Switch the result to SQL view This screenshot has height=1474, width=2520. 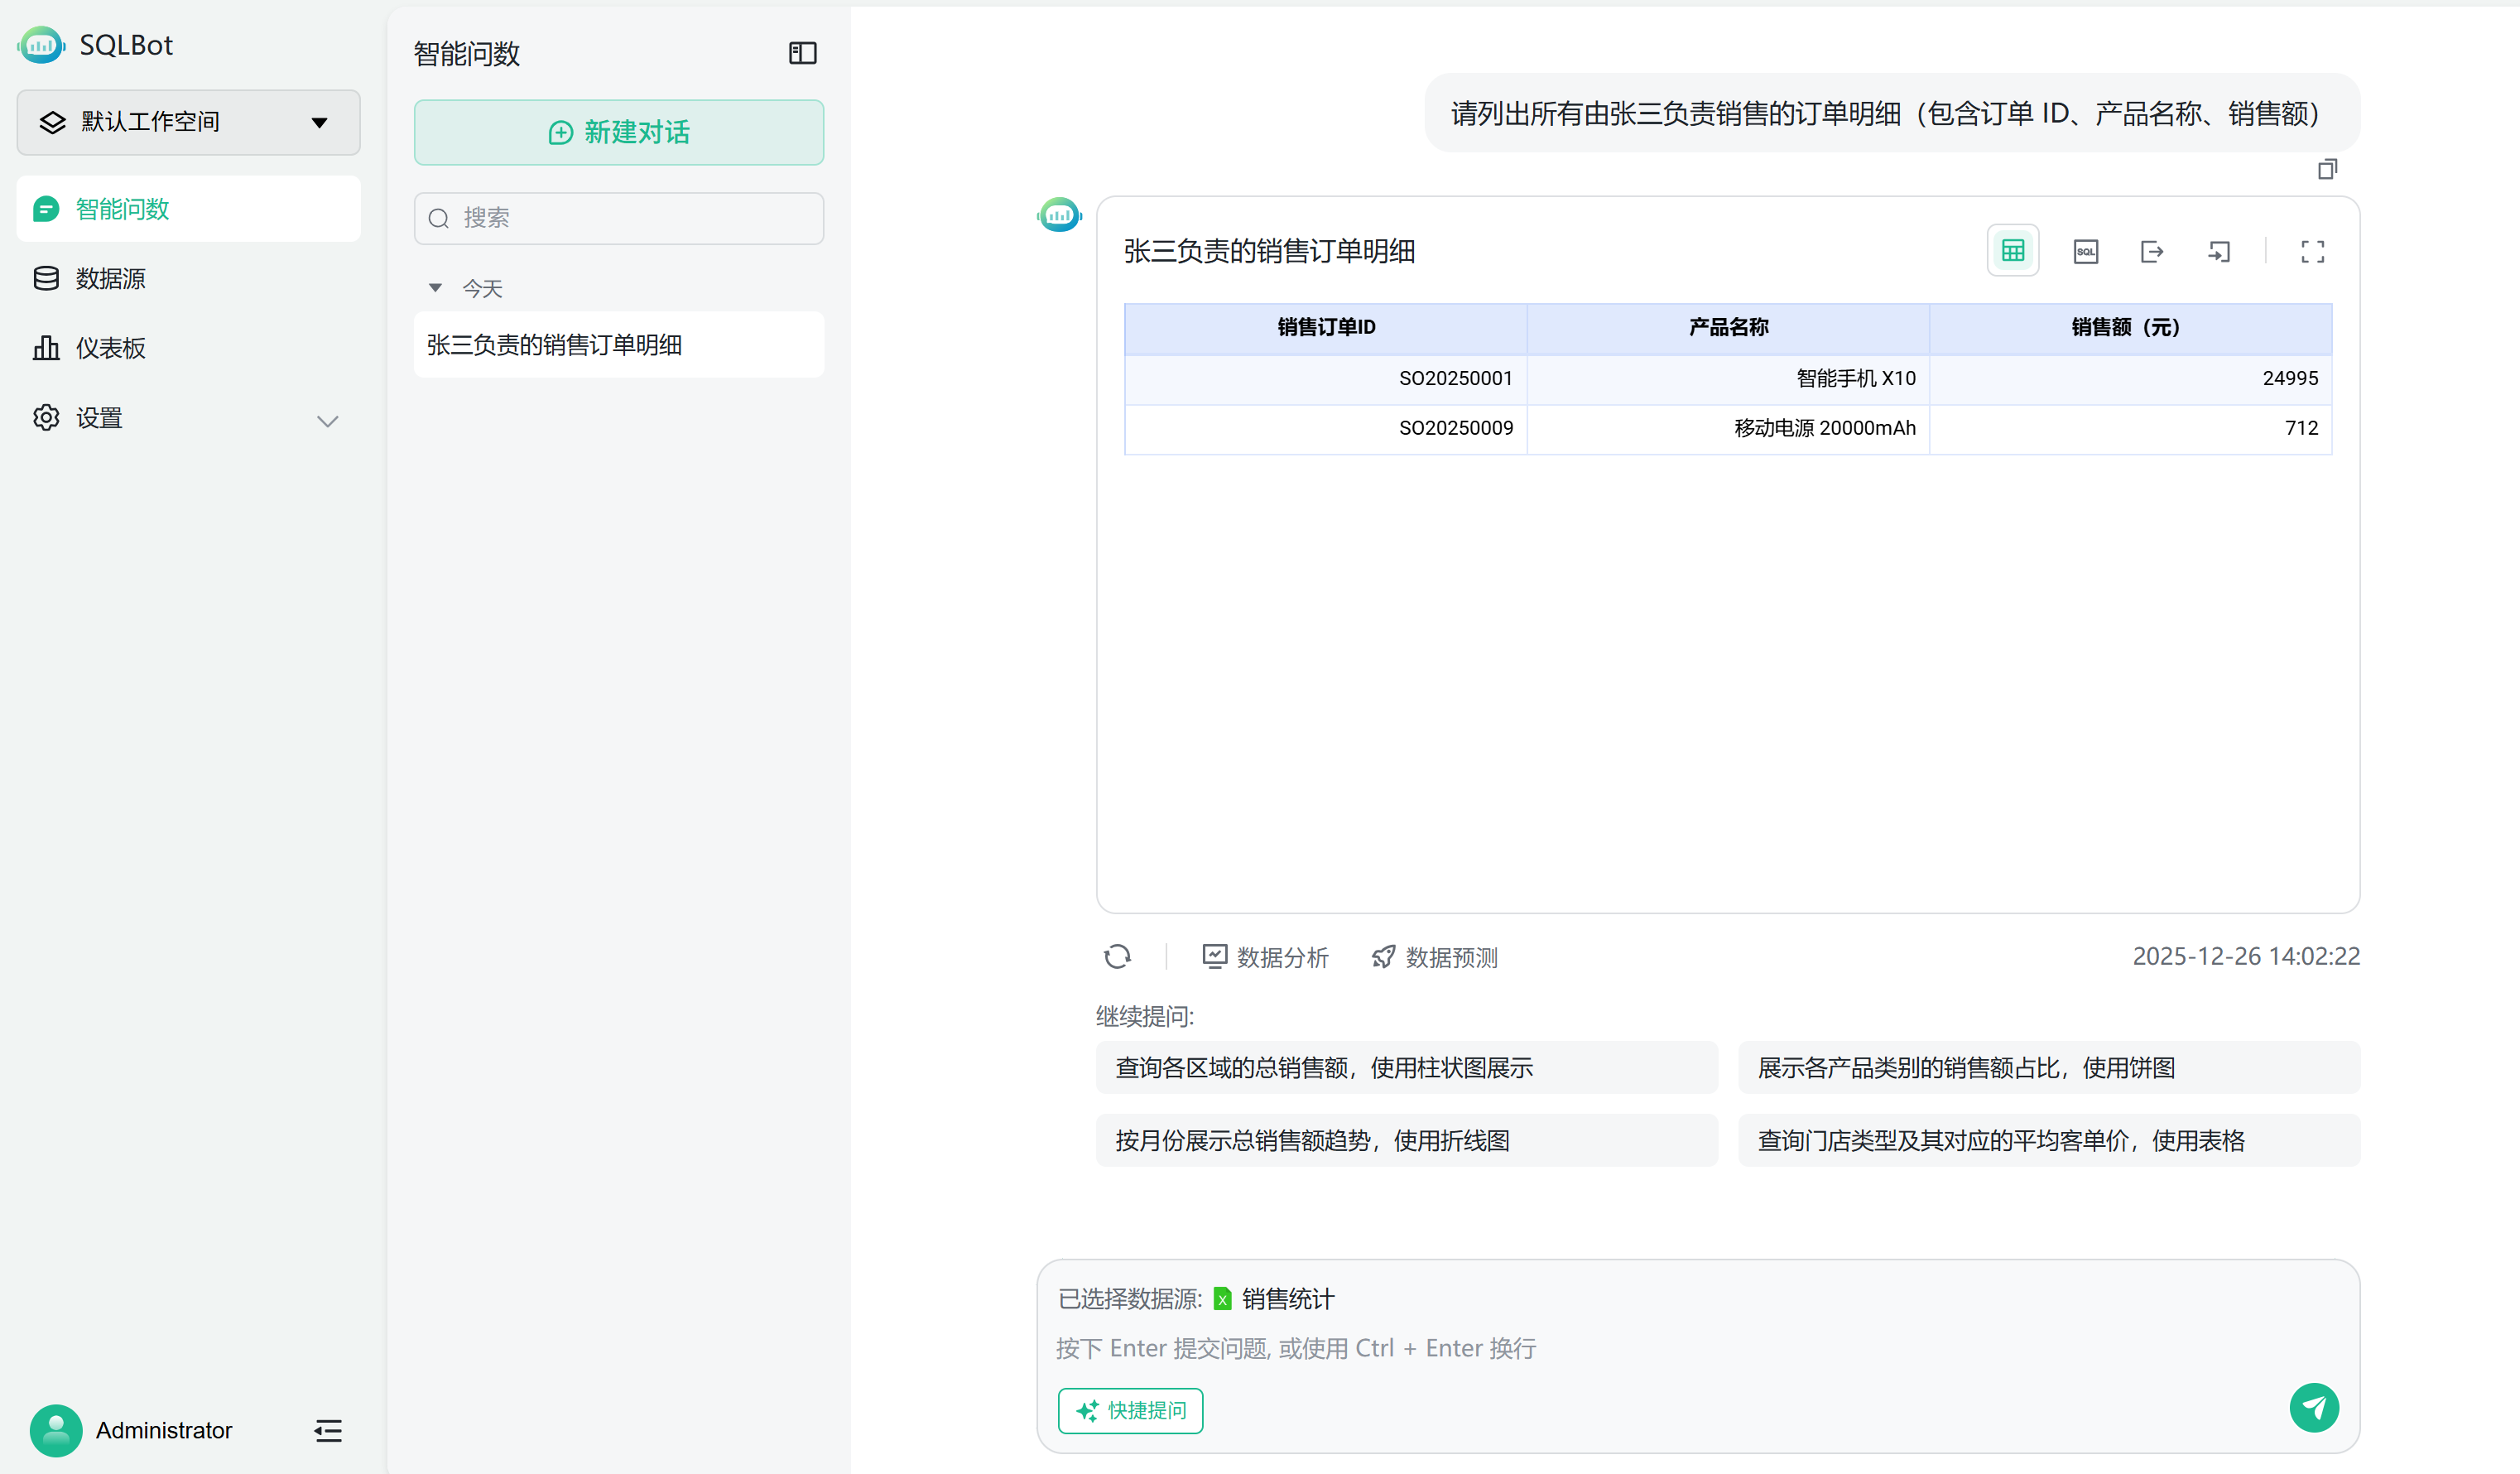pos(2086,250)
